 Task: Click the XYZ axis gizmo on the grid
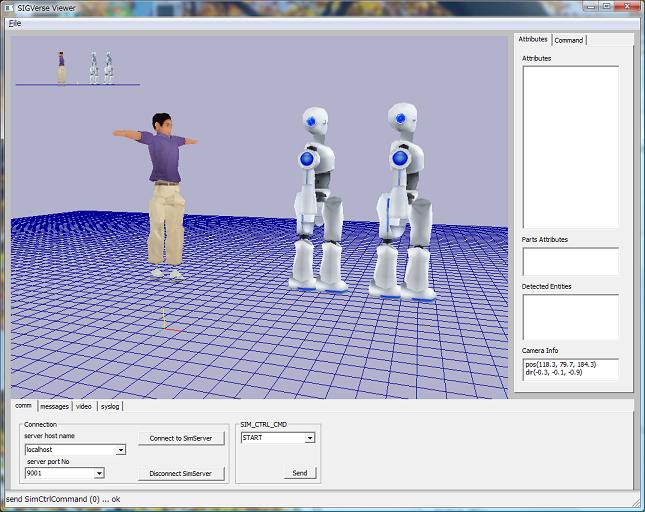167,324
